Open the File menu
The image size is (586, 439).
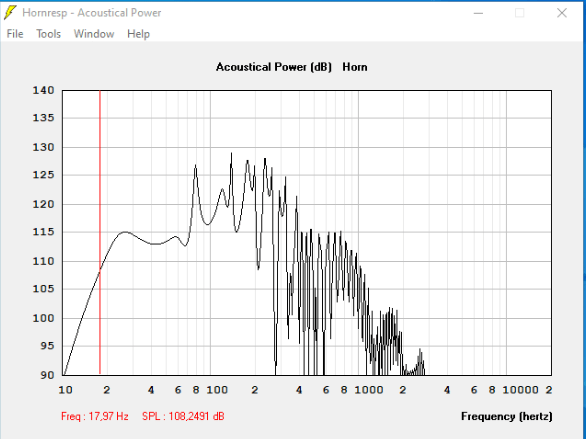coord(15,34)
